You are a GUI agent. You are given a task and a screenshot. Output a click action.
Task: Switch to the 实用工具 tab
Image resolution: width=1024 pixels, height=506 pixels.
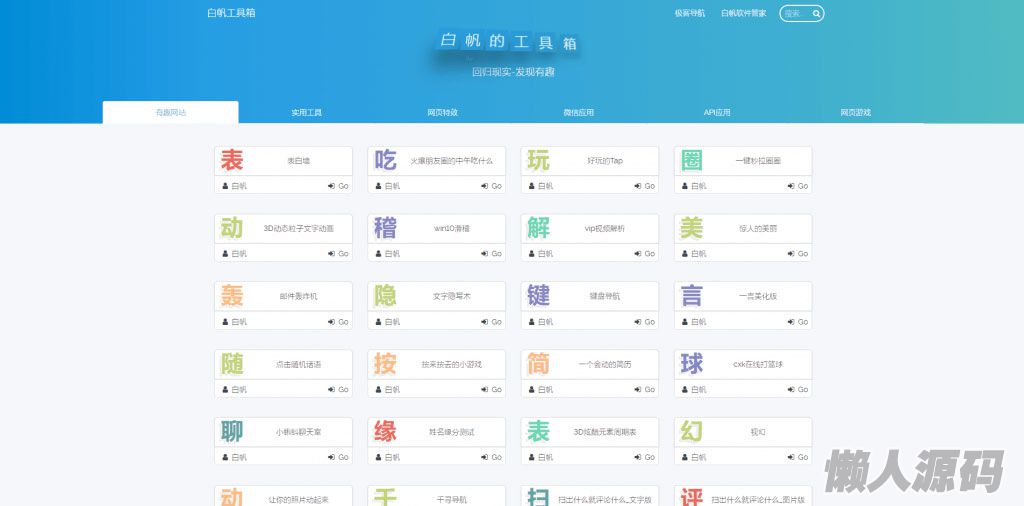306,113
